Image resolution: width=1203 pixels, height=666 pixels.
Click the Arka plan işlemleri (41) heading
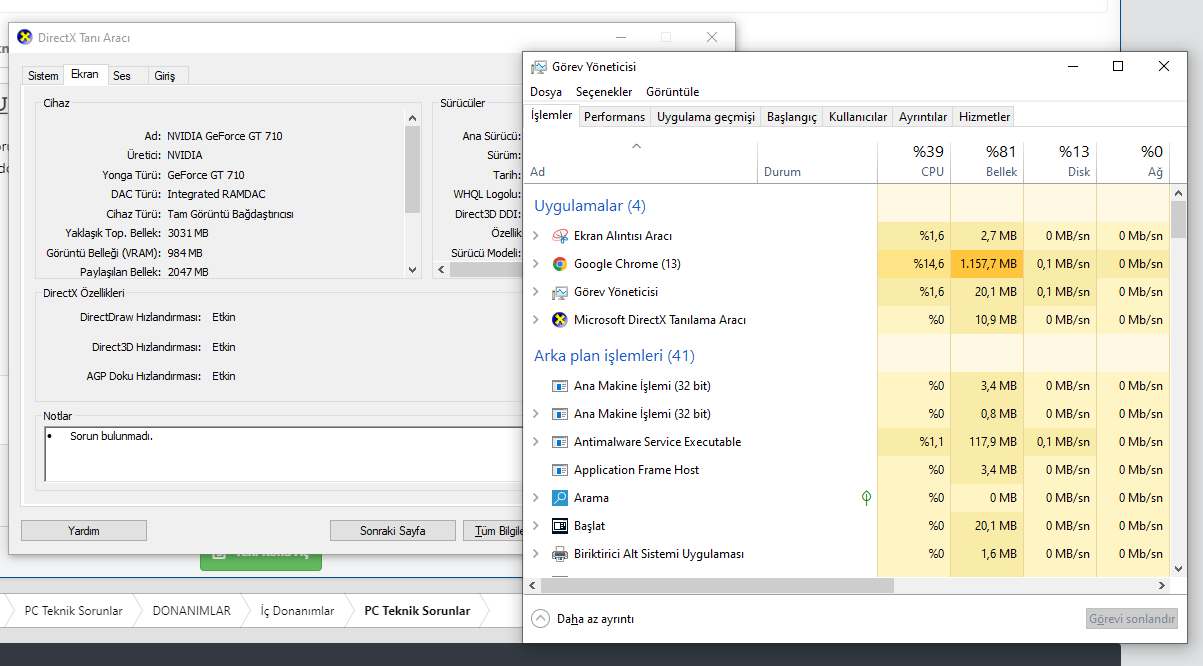point(614,356)
